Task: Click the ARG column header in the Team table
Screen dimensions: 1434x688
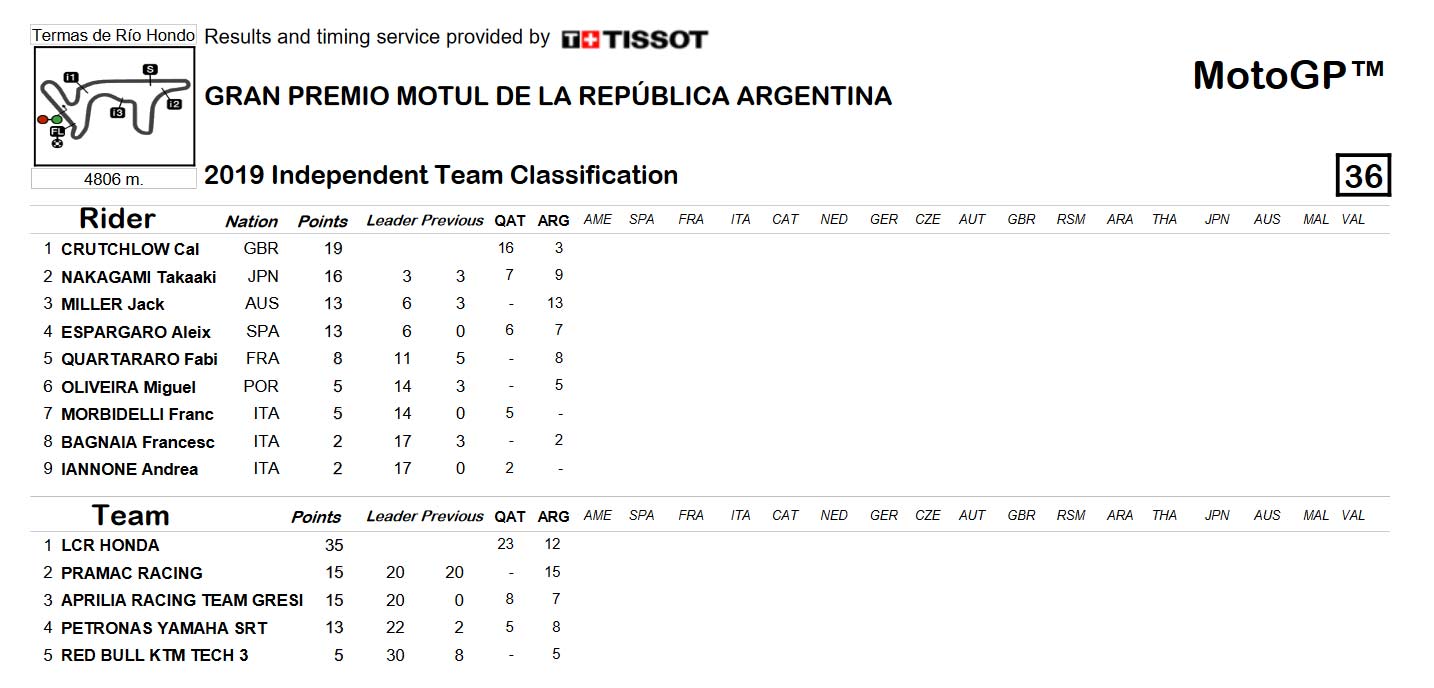Action: click(x=553, y=516)
